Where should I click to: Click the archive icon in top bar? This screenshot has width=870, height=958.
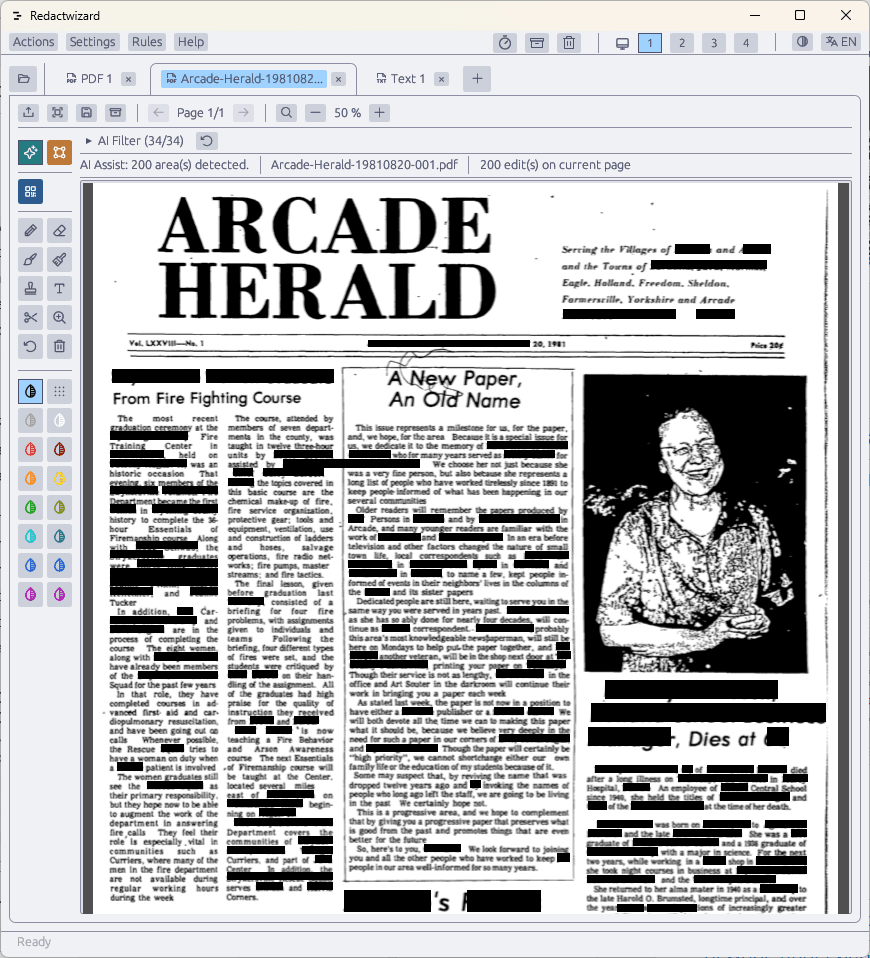pyautogui.click(x=536, y=43)
